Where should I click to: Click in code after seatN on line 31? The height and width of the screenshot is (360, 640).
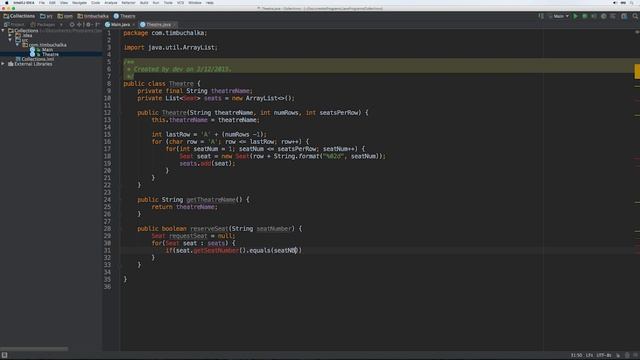point(296,250)
